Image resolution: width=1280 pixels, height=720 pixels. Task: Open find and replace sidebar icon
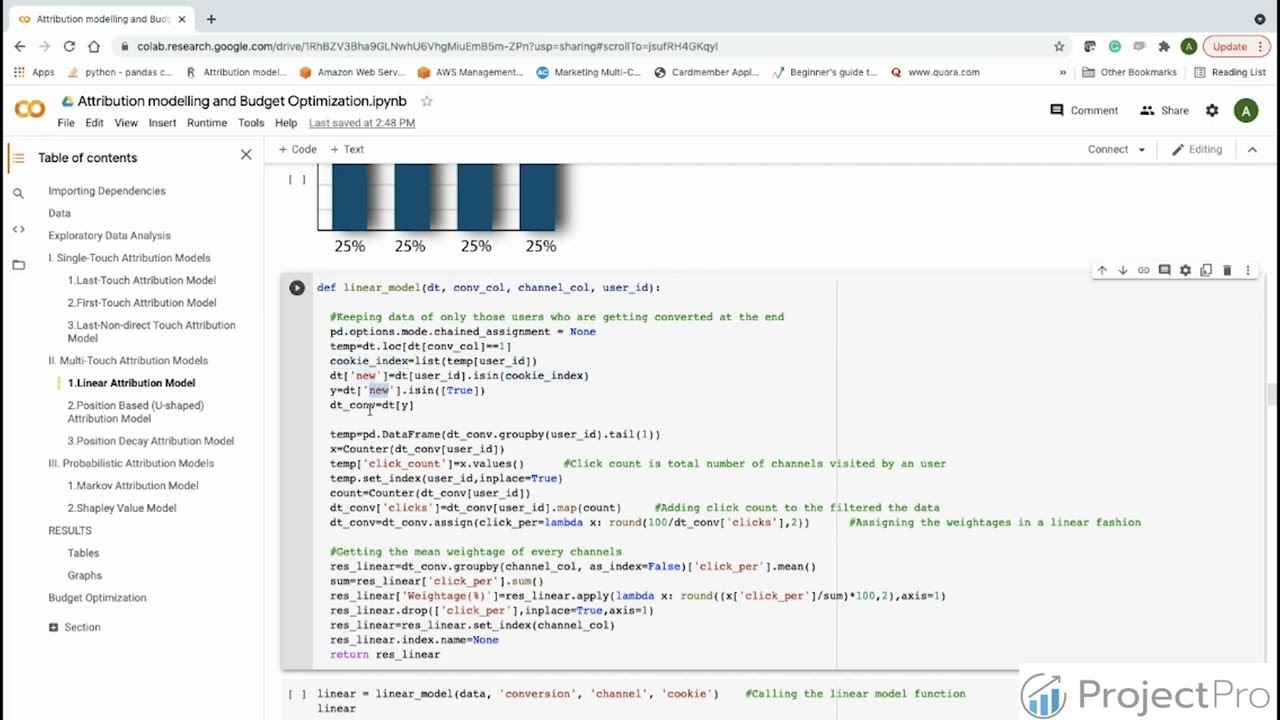coord(18,193)
